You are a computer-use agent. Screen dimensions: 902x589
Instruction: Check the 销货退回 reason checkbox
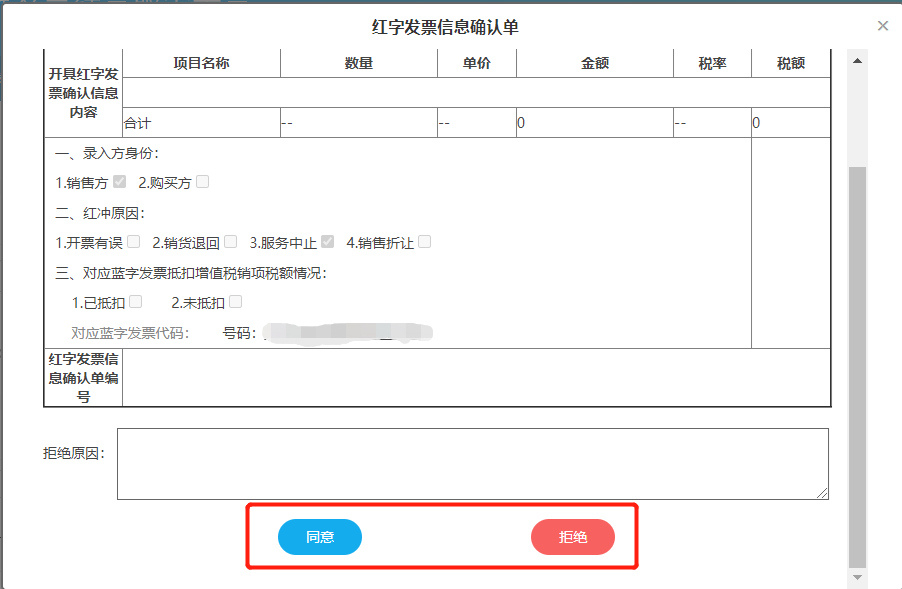229,241
